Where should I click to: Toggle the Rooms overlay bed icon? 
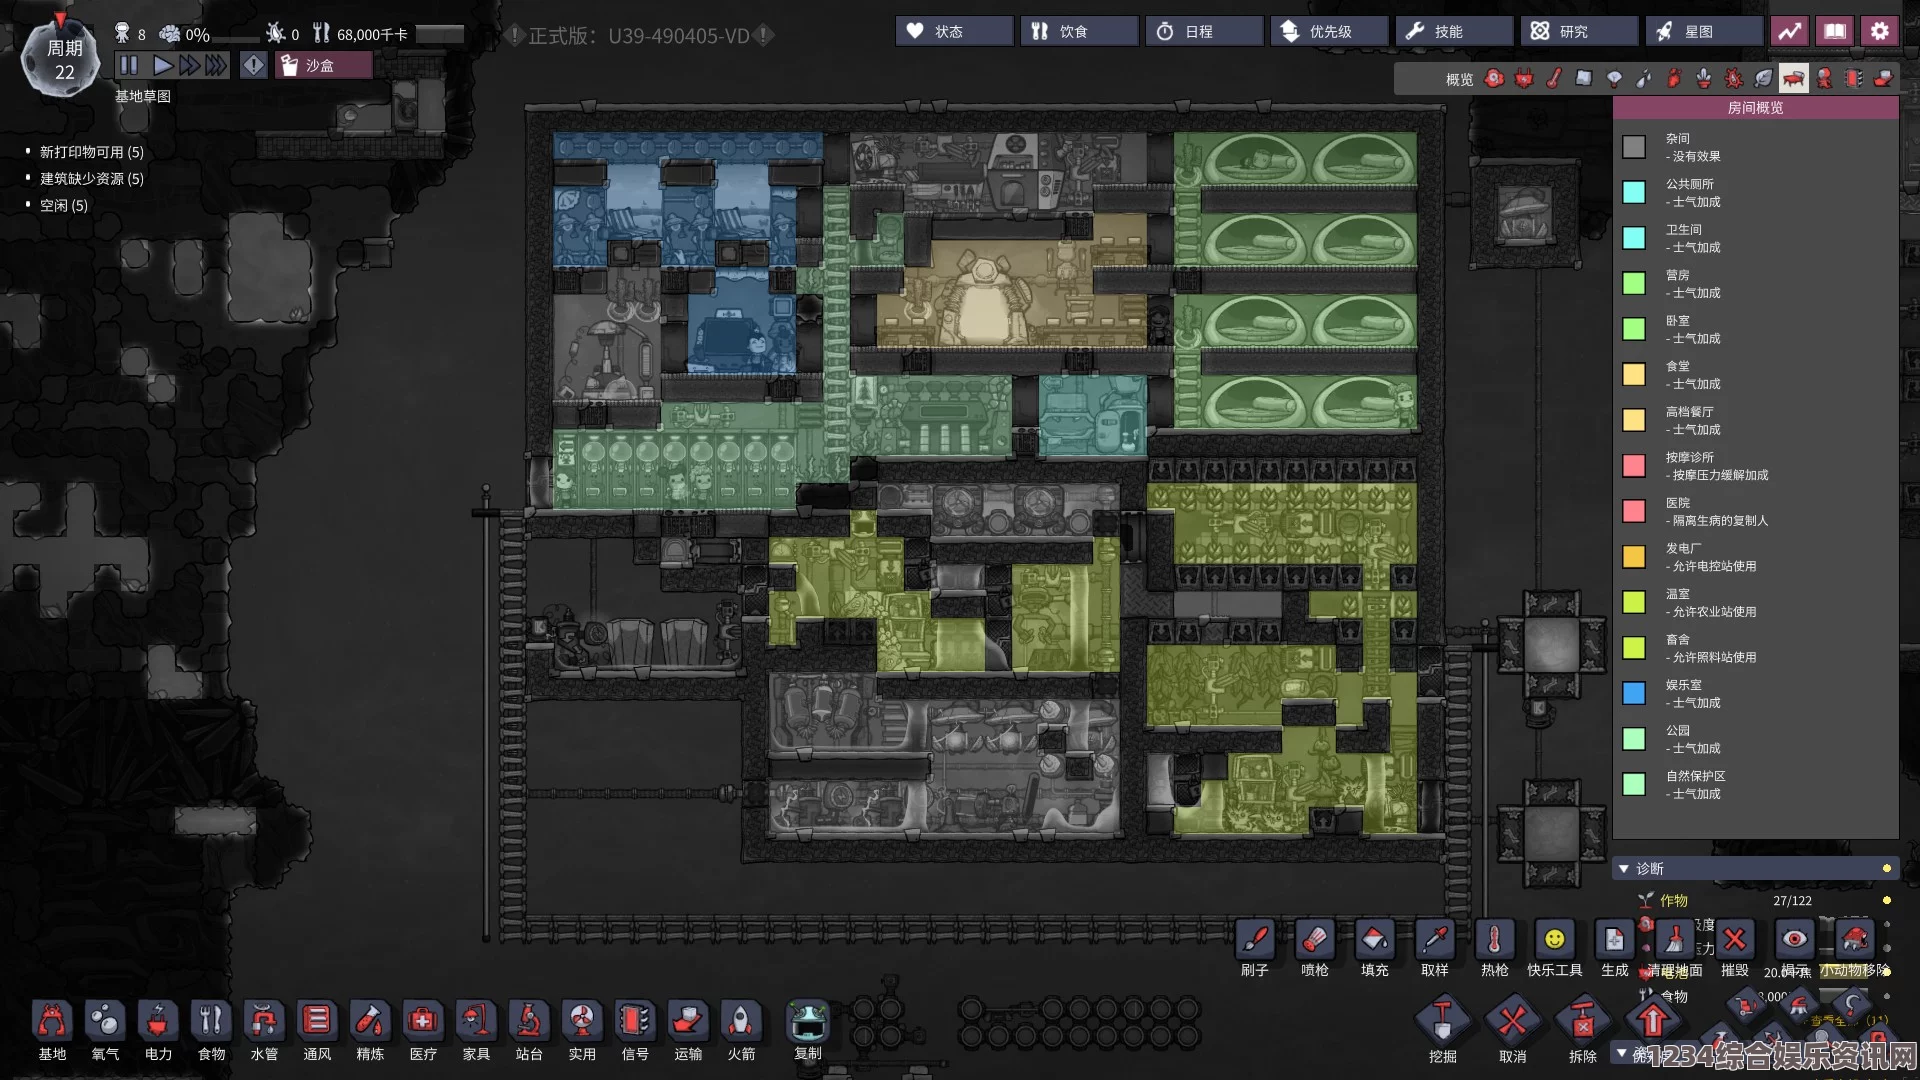coord(1794,79)
